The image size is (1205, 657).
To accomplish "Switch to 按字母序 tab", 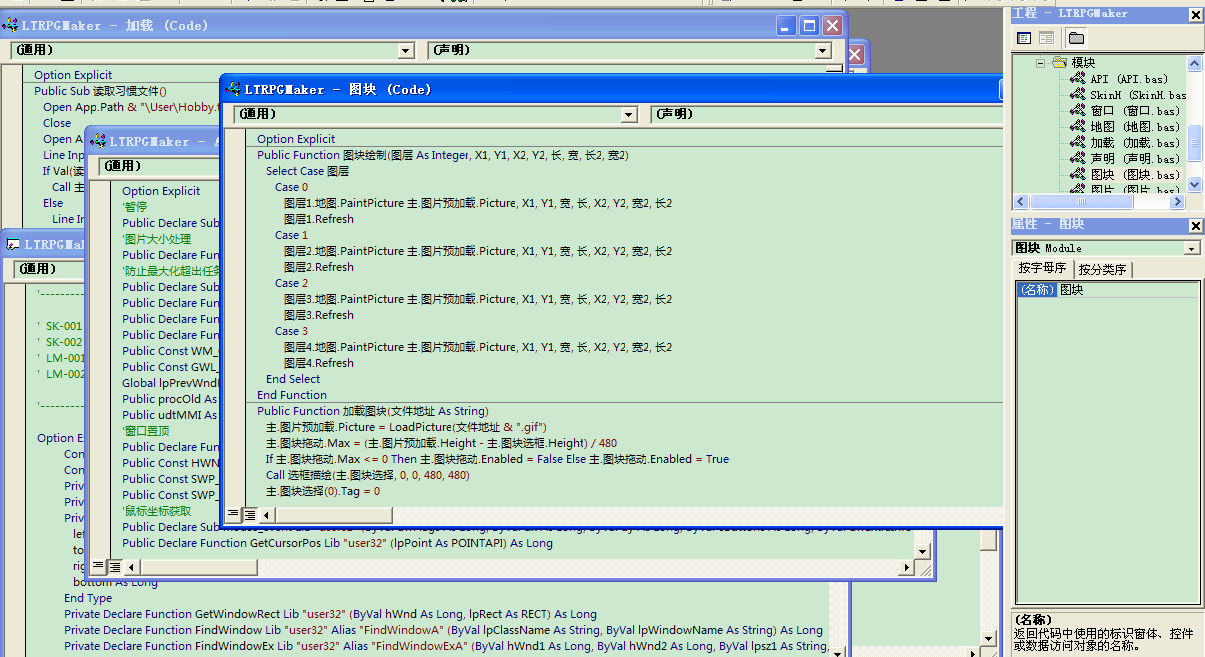I will tap(1043, 269).
